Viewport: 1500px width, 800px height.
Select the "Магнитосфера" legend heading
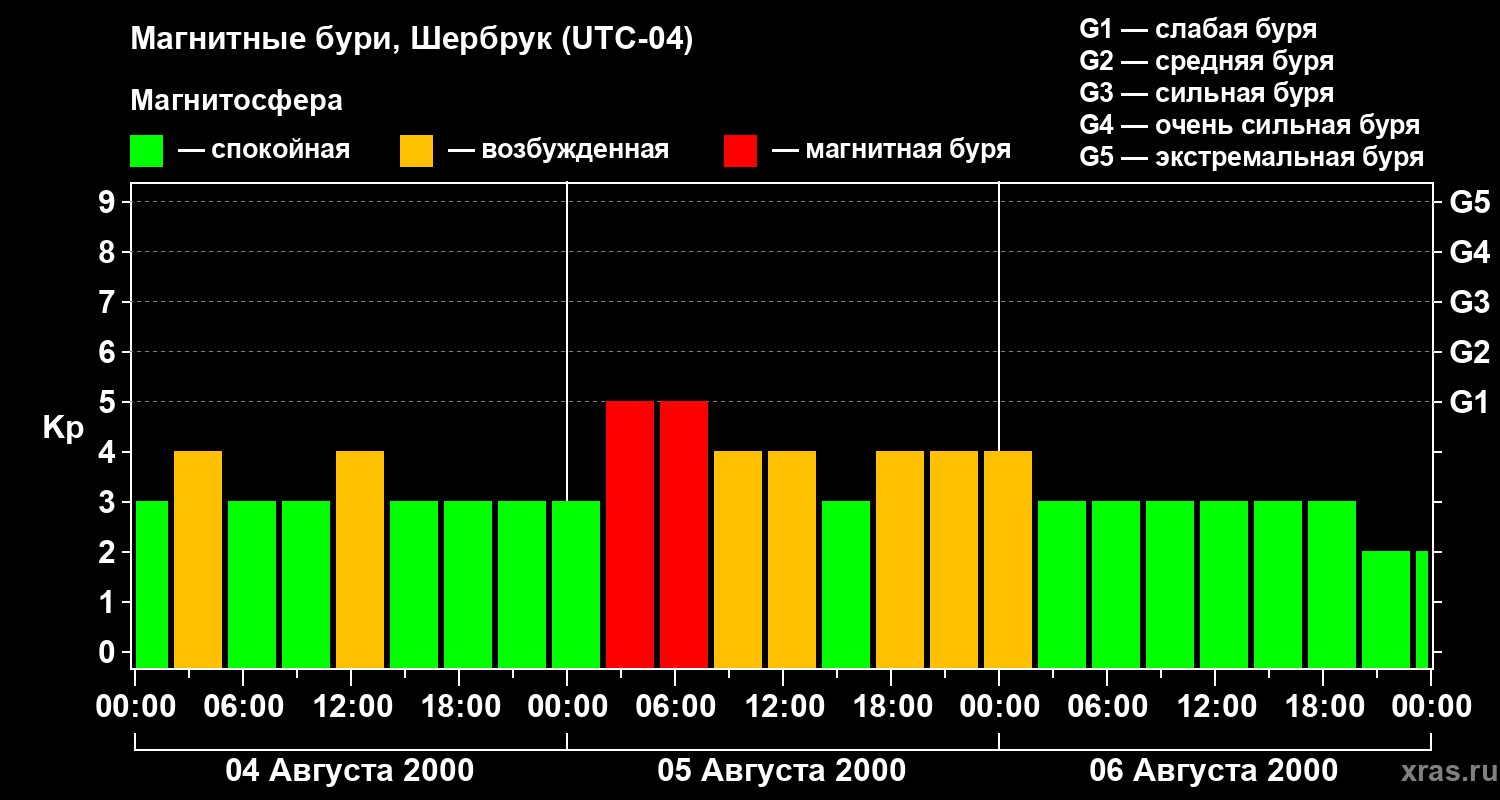click(x=236, y=101)
